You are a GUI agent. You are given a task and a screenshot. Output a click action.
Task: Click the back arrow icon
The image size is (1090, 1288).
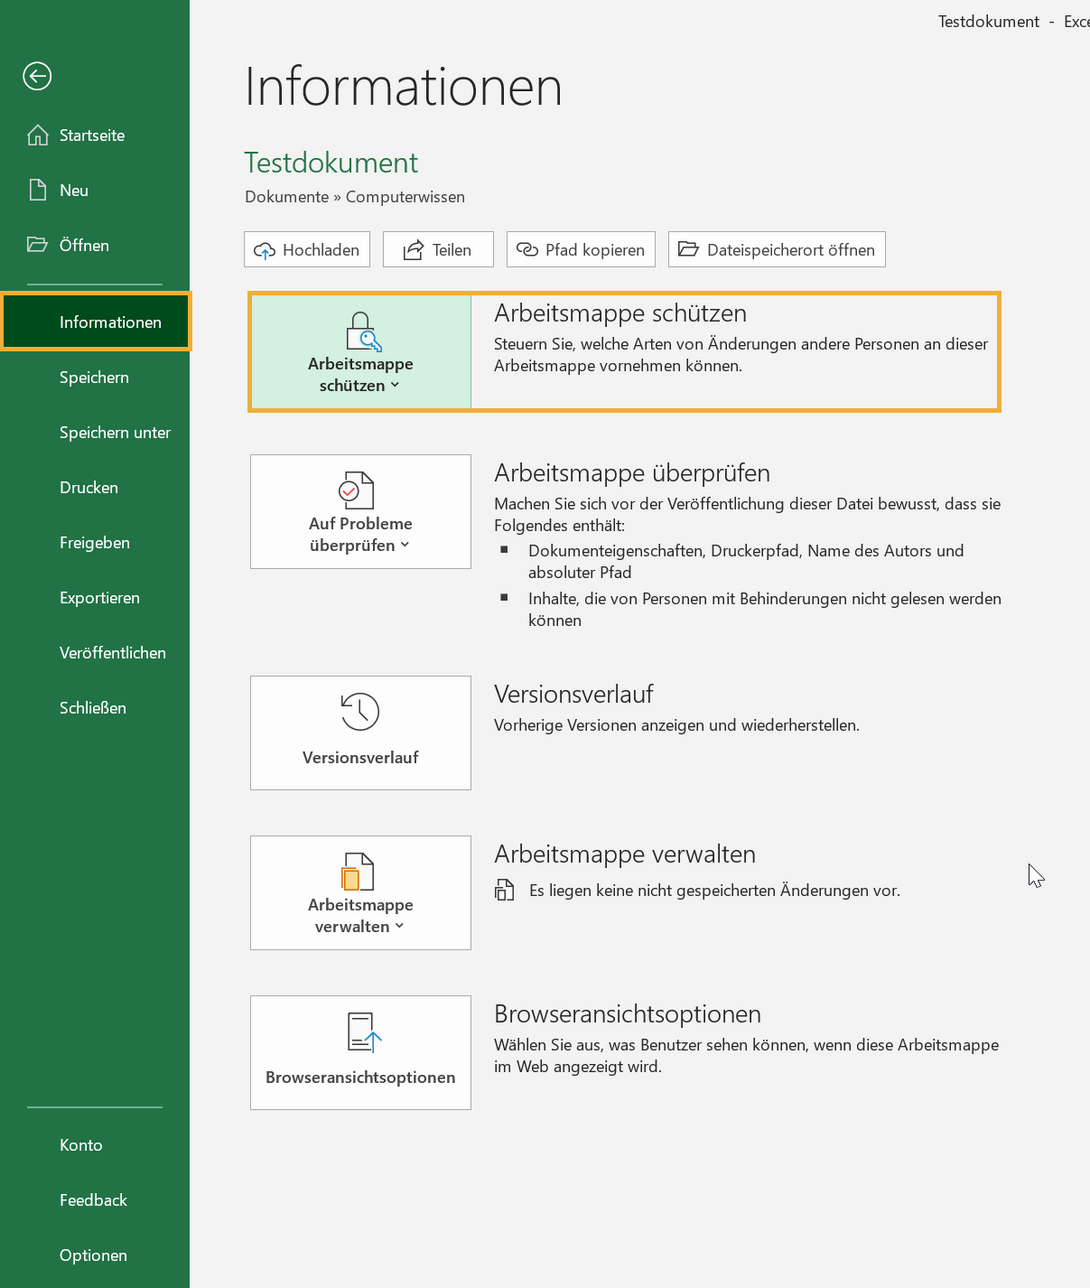pyautogui.click(x=37, y=75)
